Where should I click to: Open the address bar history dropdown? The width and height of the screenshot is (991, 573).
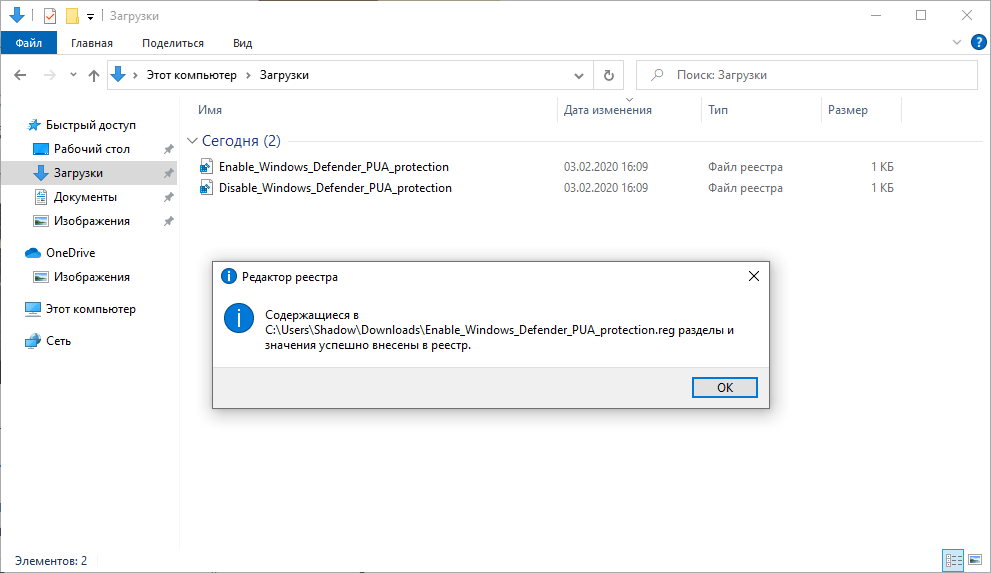(579, 75)
